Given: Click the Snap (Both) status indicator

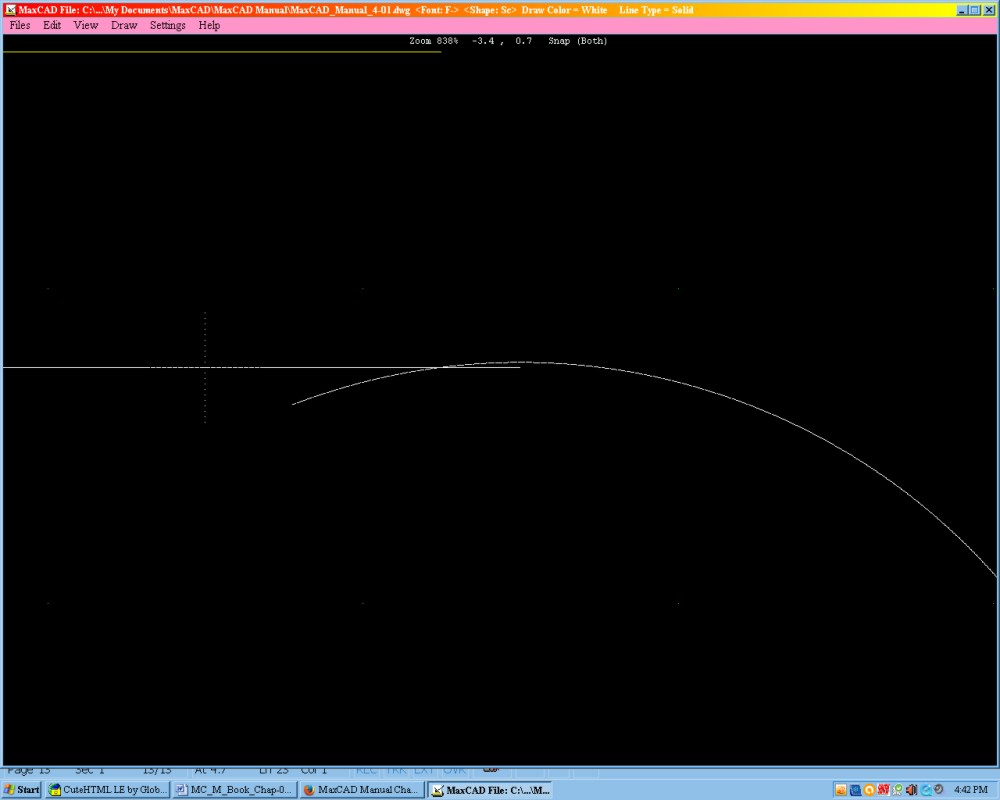Looking at the screenshot, I should point(578,41).
